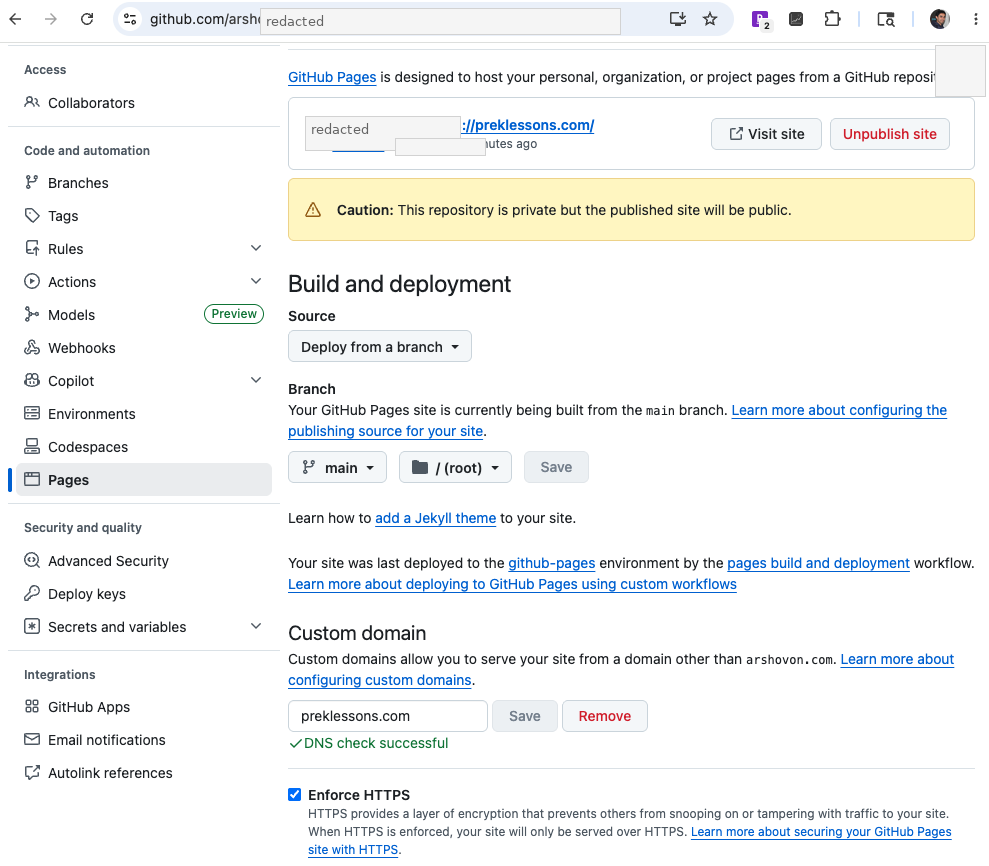Open the preklessons.com site link
This screenshot has width=989, height=866.
527,125
